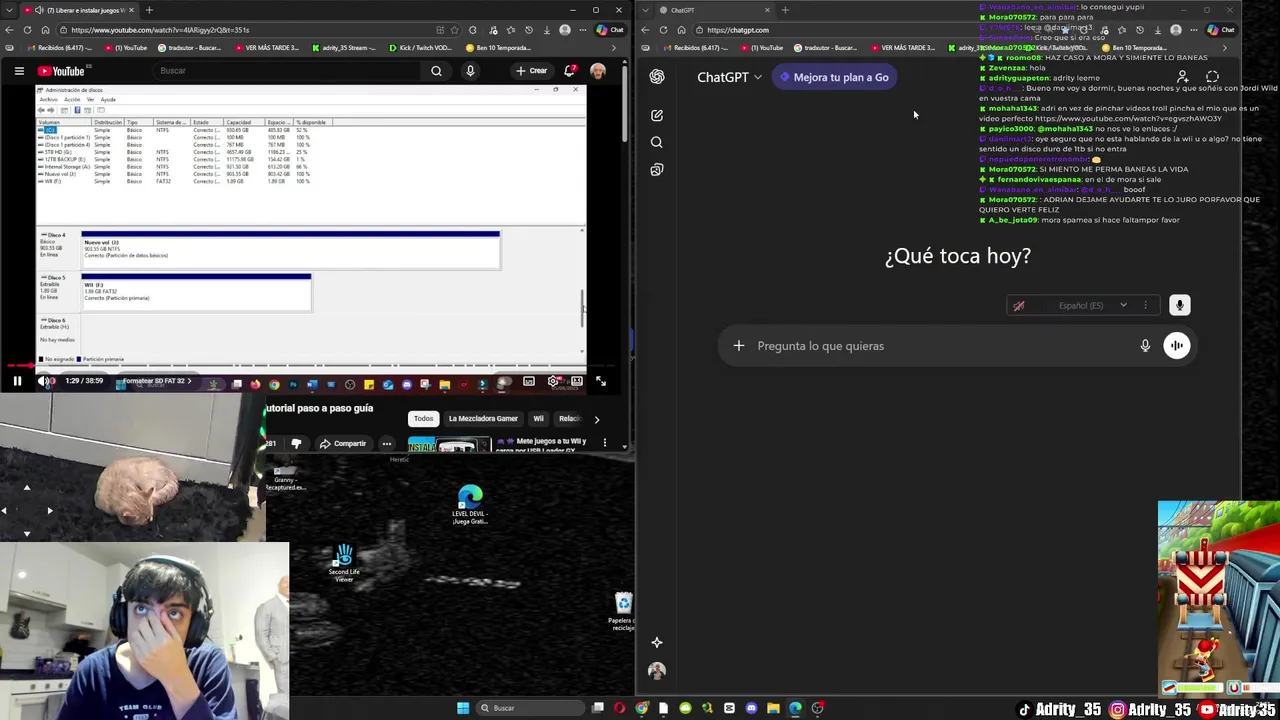Start YouTube voice search with microphone
Viewport: 1280px width, 720px height.
pyautogui.click(x=470, y=71)
